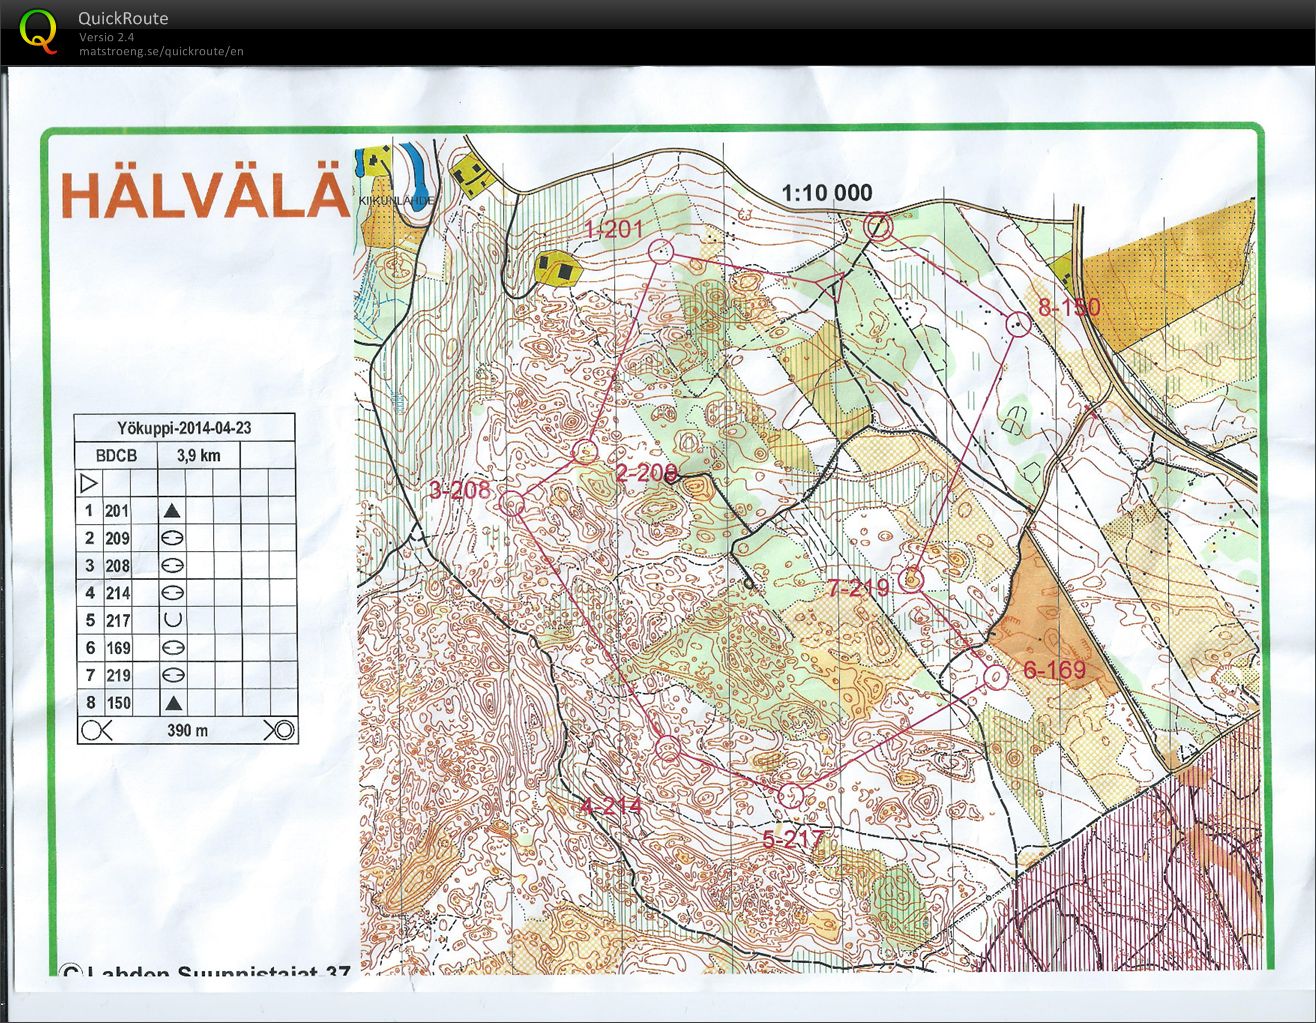This screenshot has height=1023, width=1316.
Task: Select the start triangle symbol in column 3
Action: pos(172,509)
